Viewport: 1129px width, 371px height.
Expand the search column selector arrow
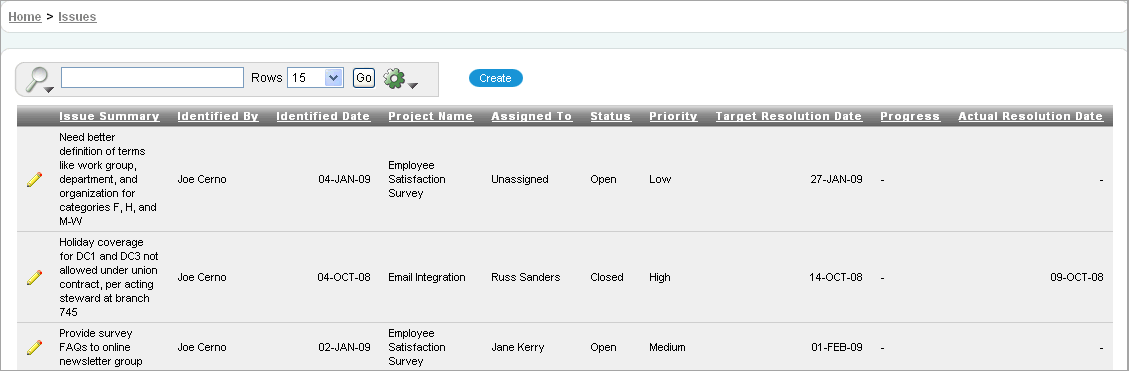49,89
